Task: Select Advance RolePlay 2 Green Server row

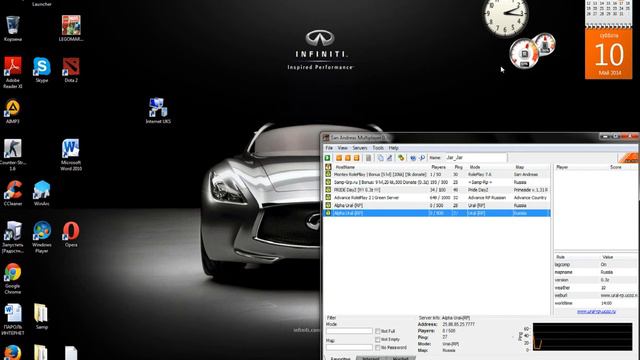Action: tap(437, 198)
